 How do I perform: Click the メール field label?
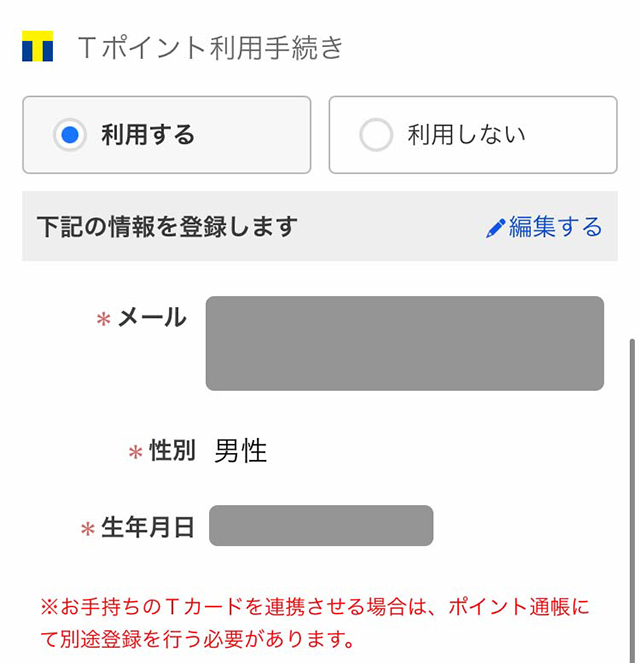click(152, 318)
